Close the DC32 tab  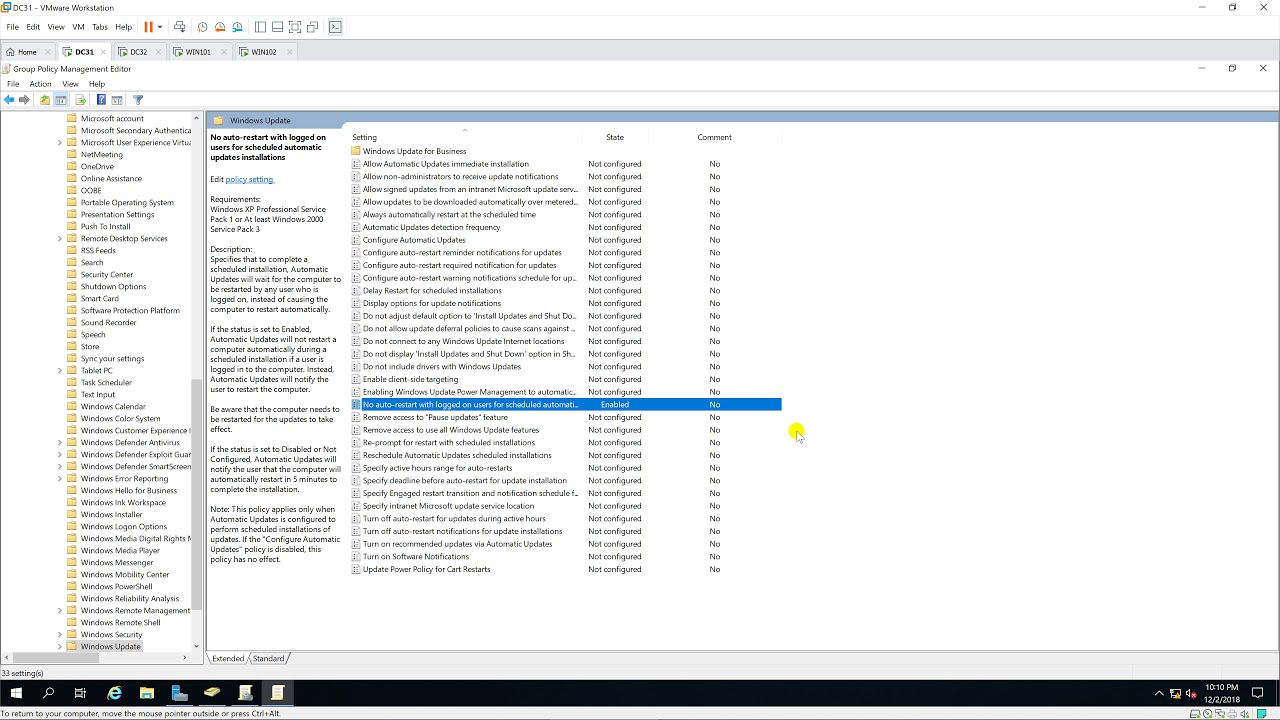(159, 52)
